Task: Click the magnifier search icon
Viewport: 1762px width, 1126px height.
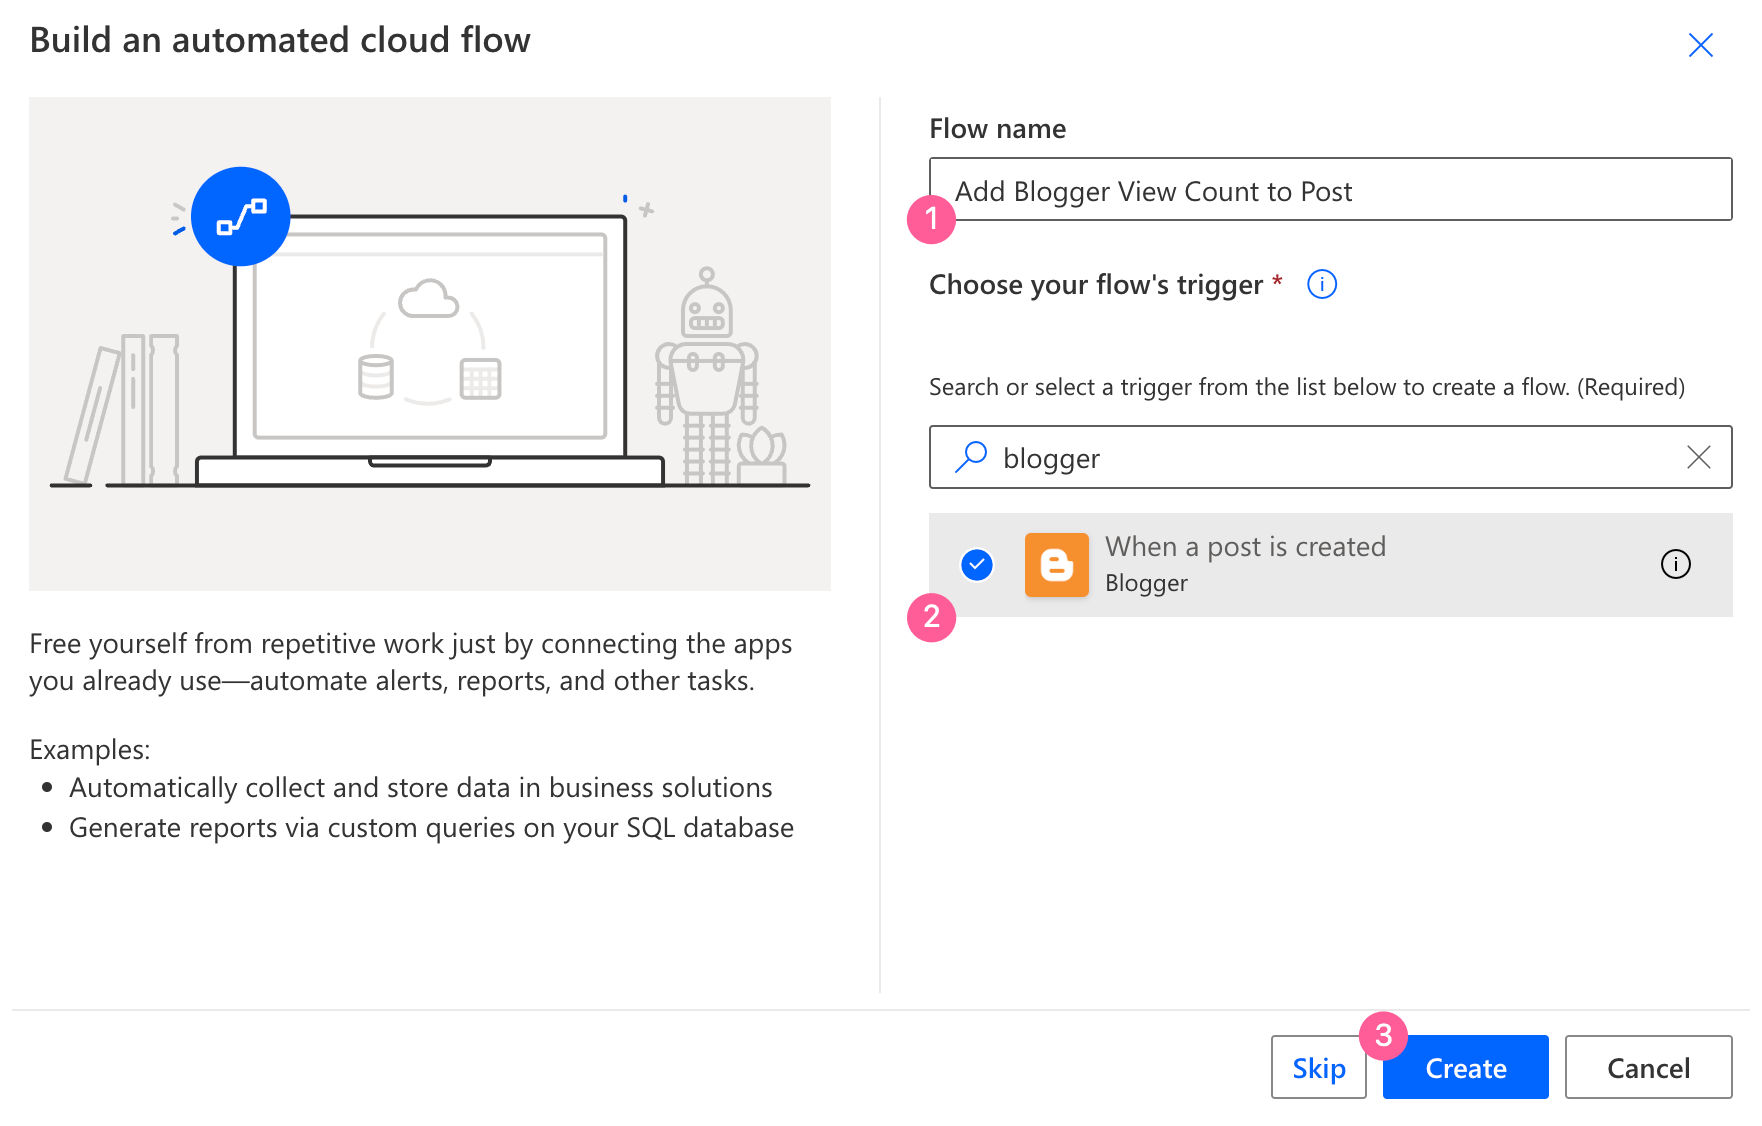Action: (x=970, y=457)
